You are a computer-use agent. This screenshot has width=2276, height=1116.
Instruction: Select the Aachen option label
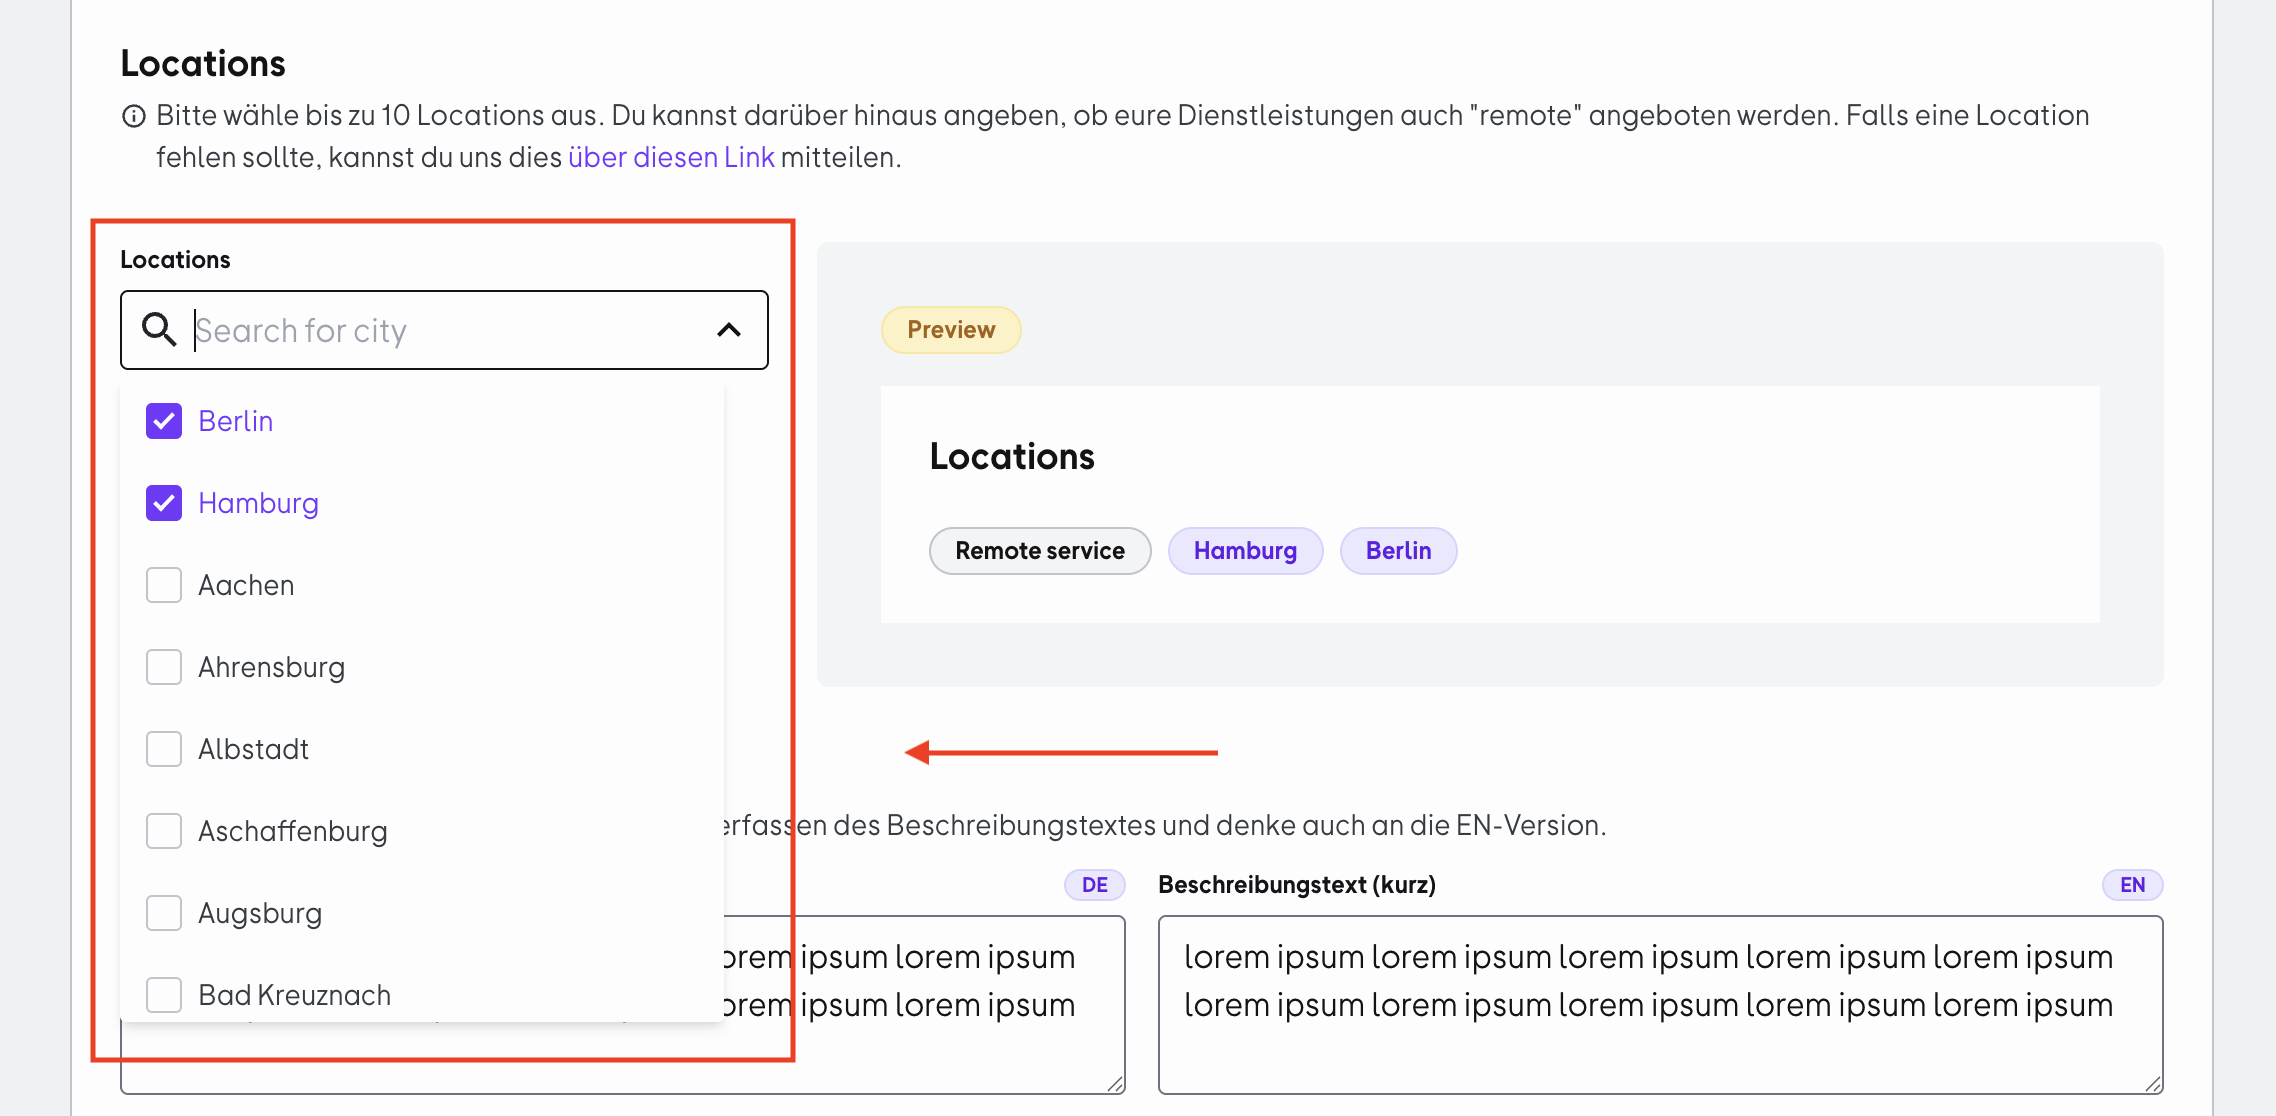click(246, 585)
